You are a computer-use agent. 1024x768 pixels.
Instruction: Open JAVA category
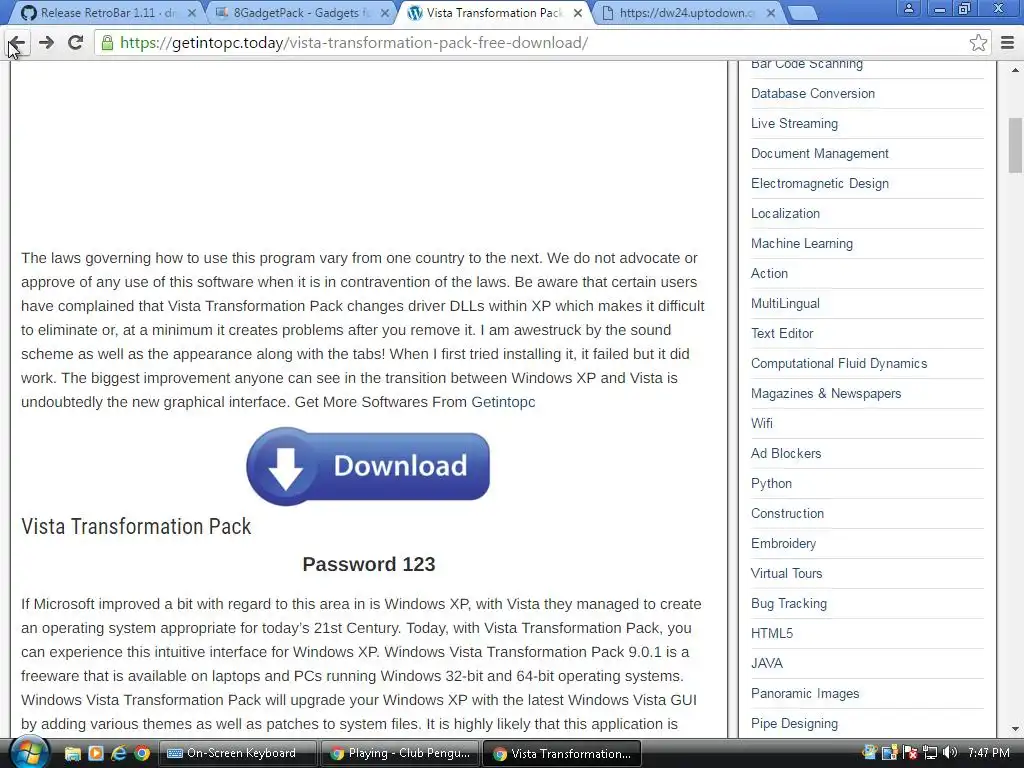pyautogui.click(x=767, y=664)
